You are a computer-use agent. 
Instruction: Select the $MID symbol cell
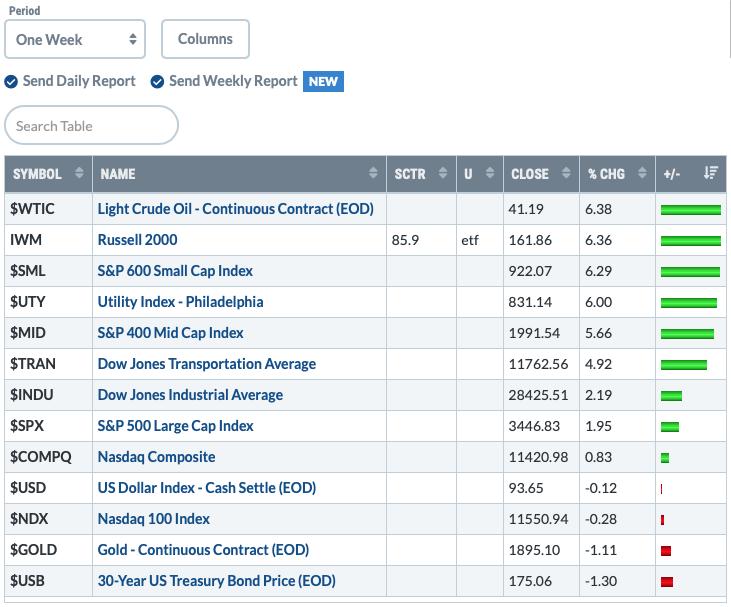[x=48, y=333]
